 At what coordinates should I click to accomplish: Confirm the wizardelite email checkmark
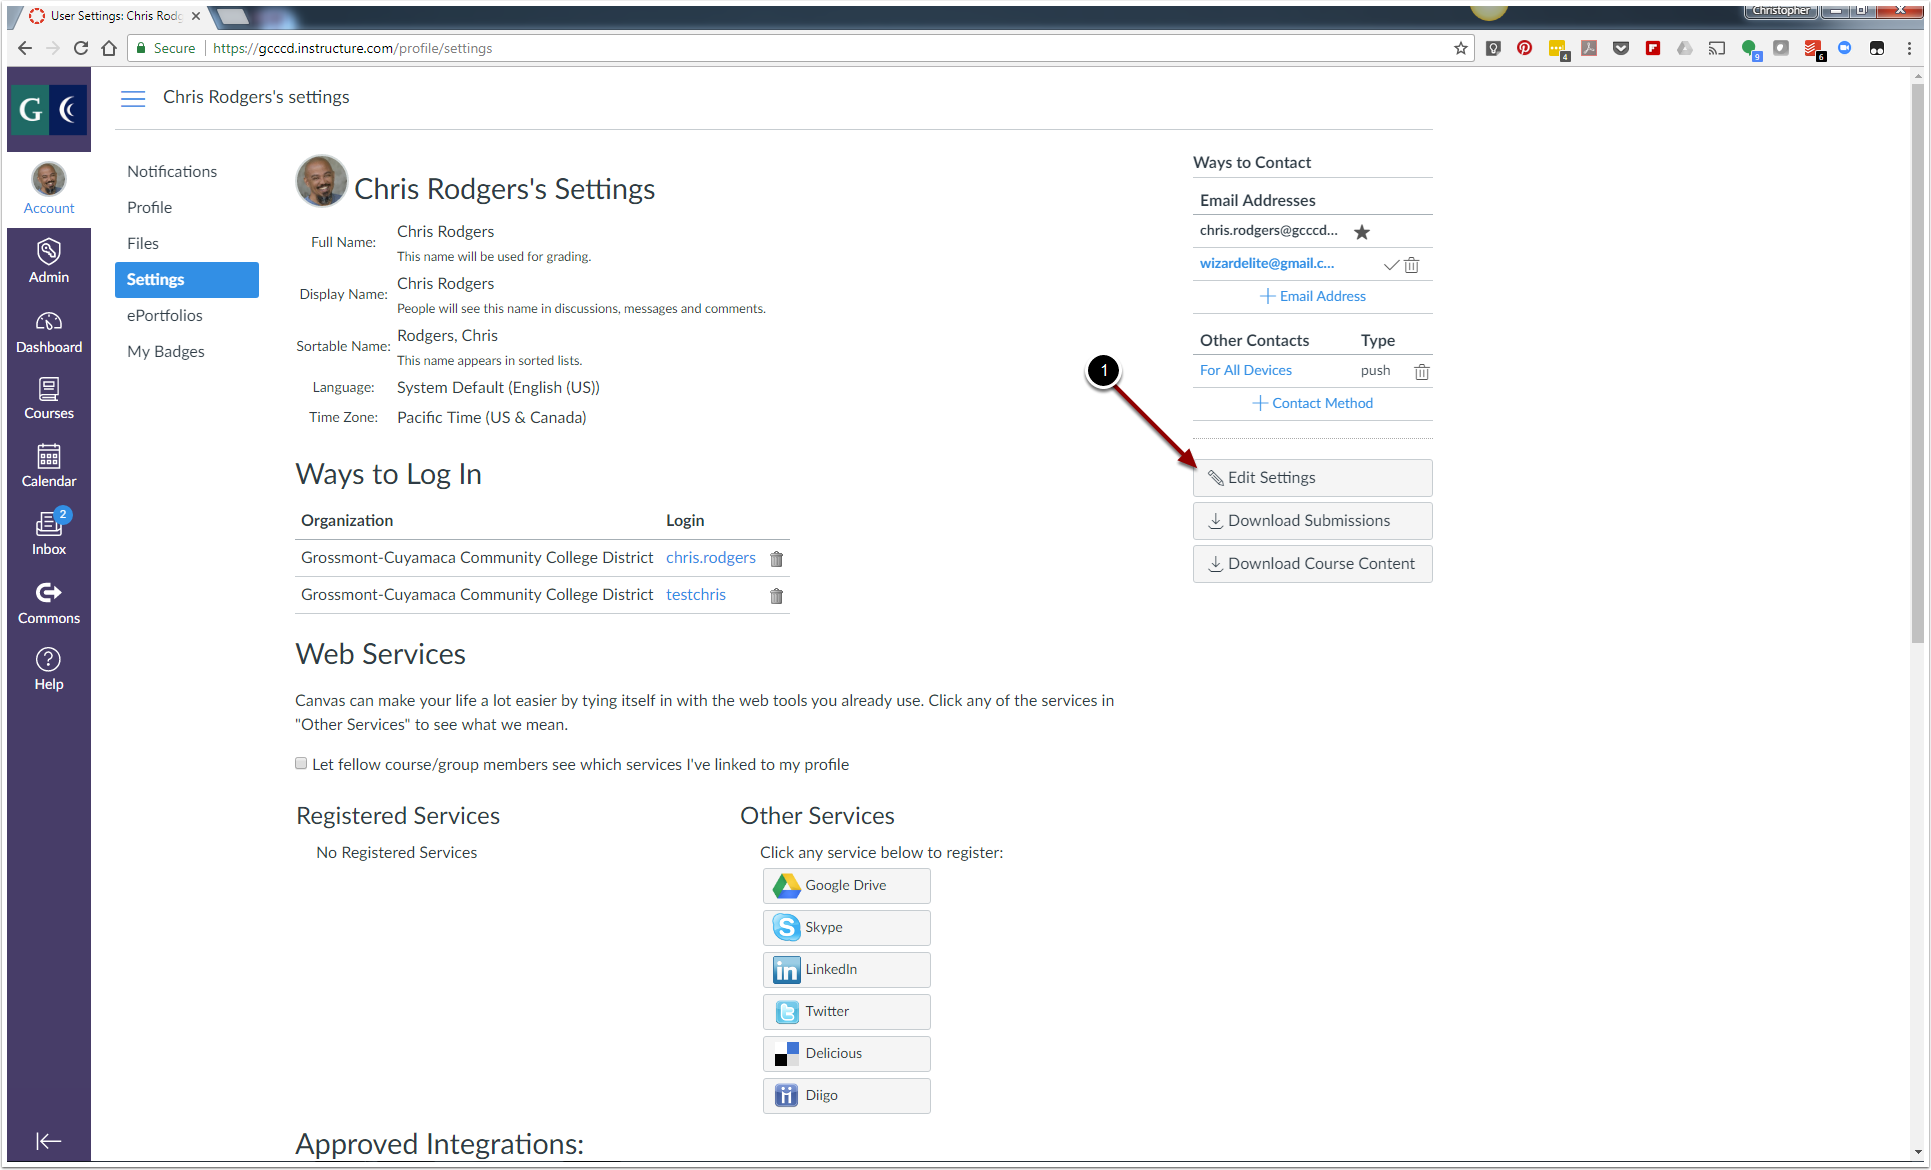(1390, 265)
